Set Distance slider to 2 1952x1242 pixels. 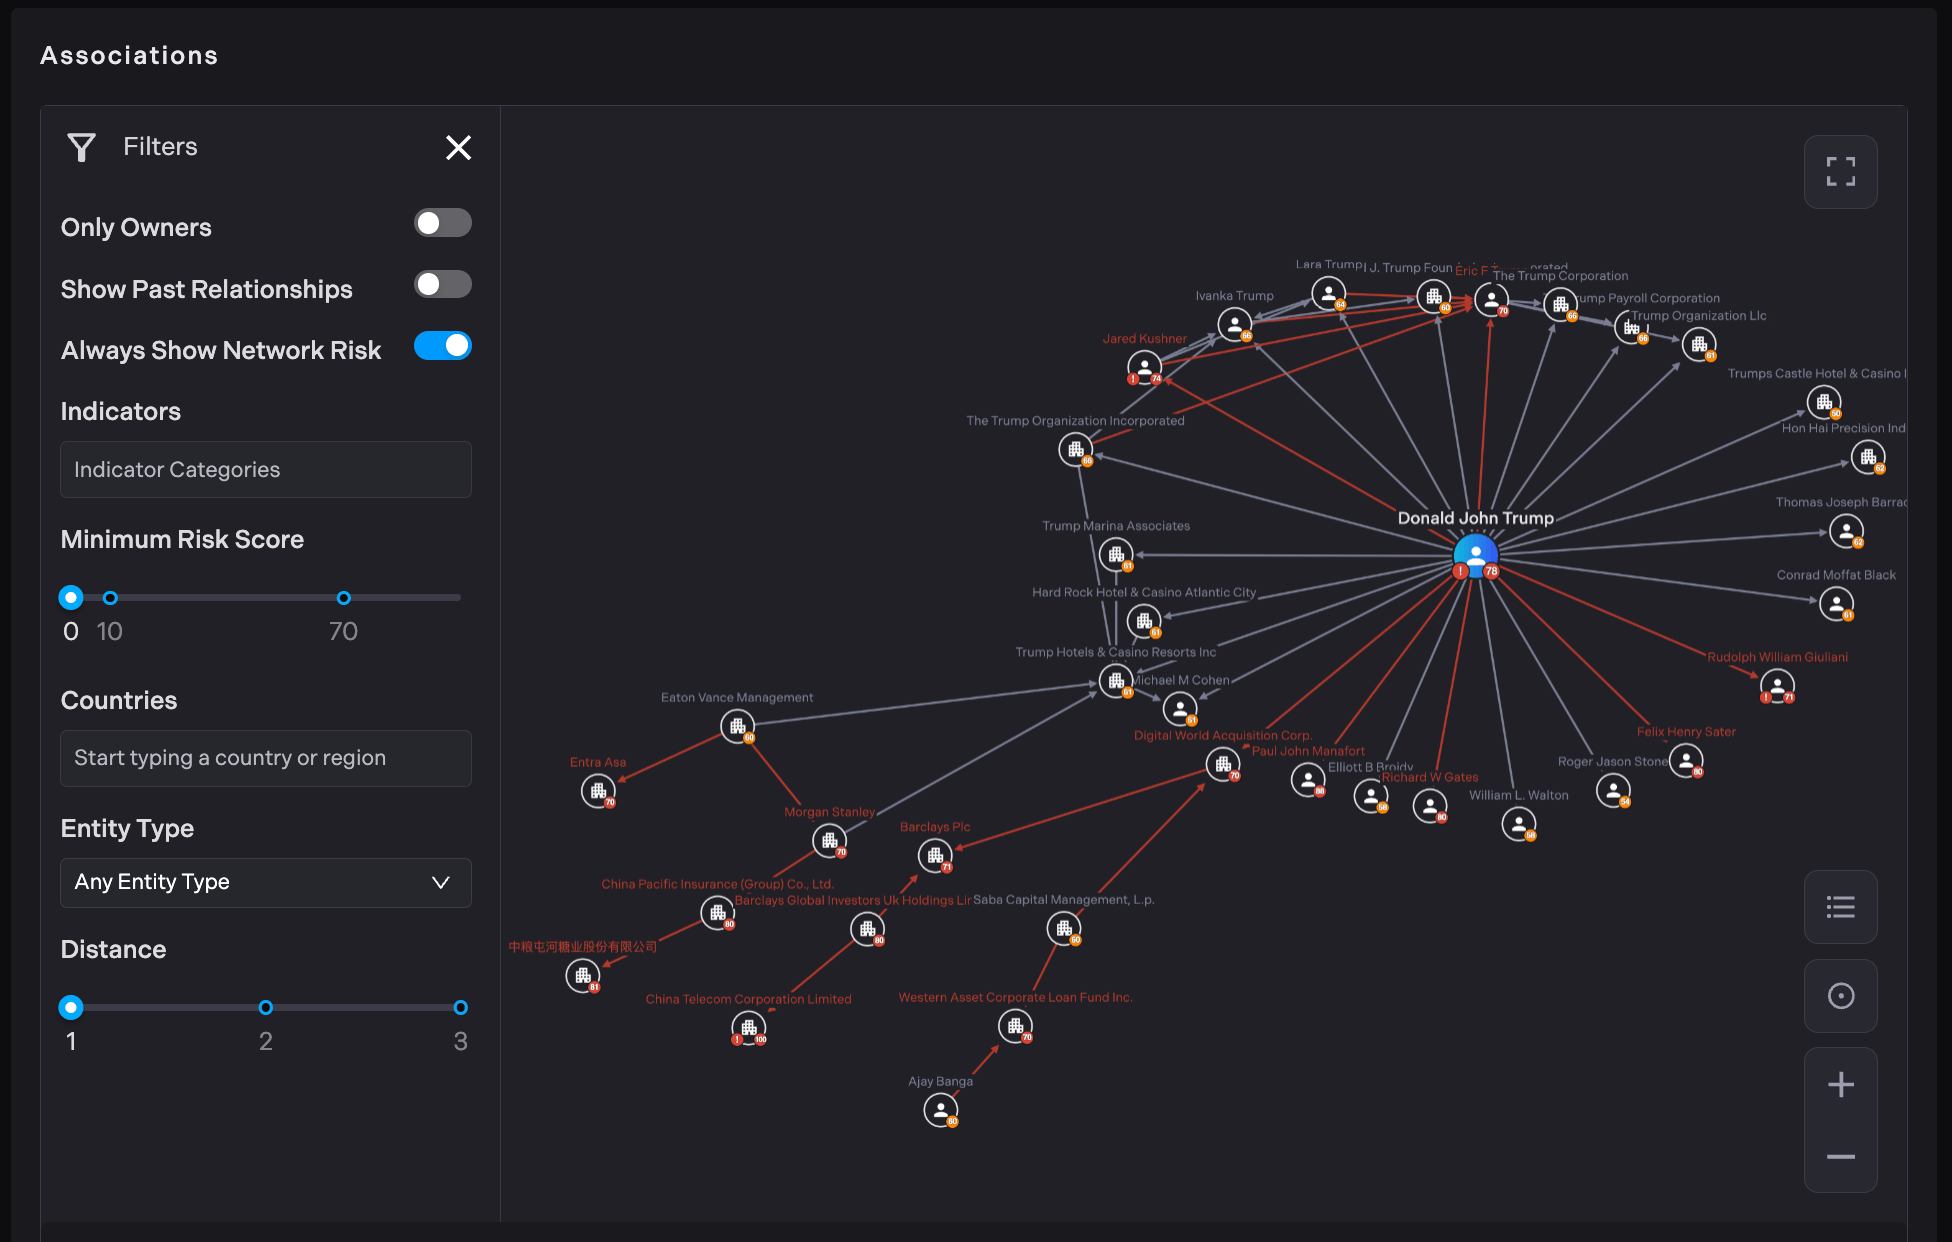click(x=265, y=1008)
